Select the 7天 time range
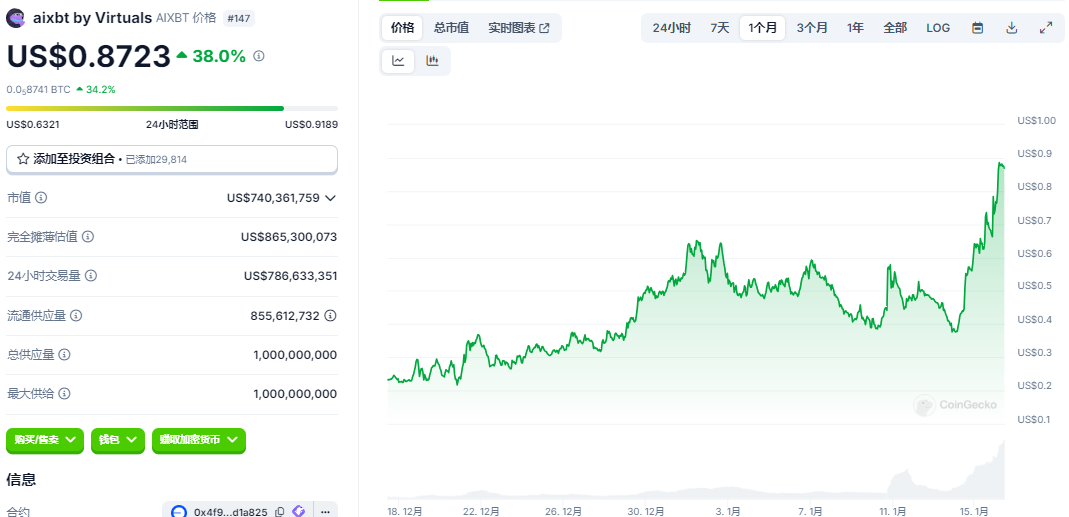The width and height of the screenshot is (1069, 517). (720, 28)
